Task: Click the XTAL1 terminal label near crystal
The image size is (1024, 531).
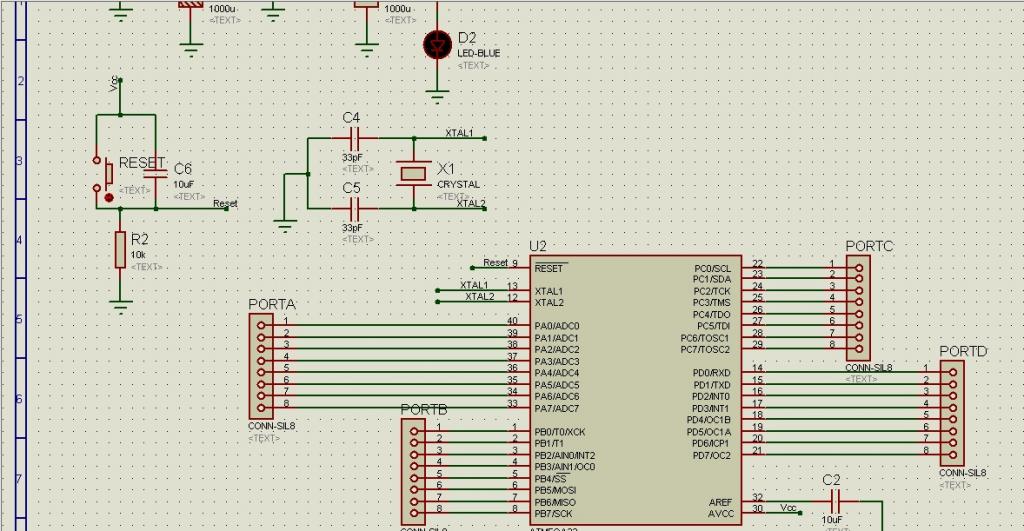Action: [x=459, y=133]
